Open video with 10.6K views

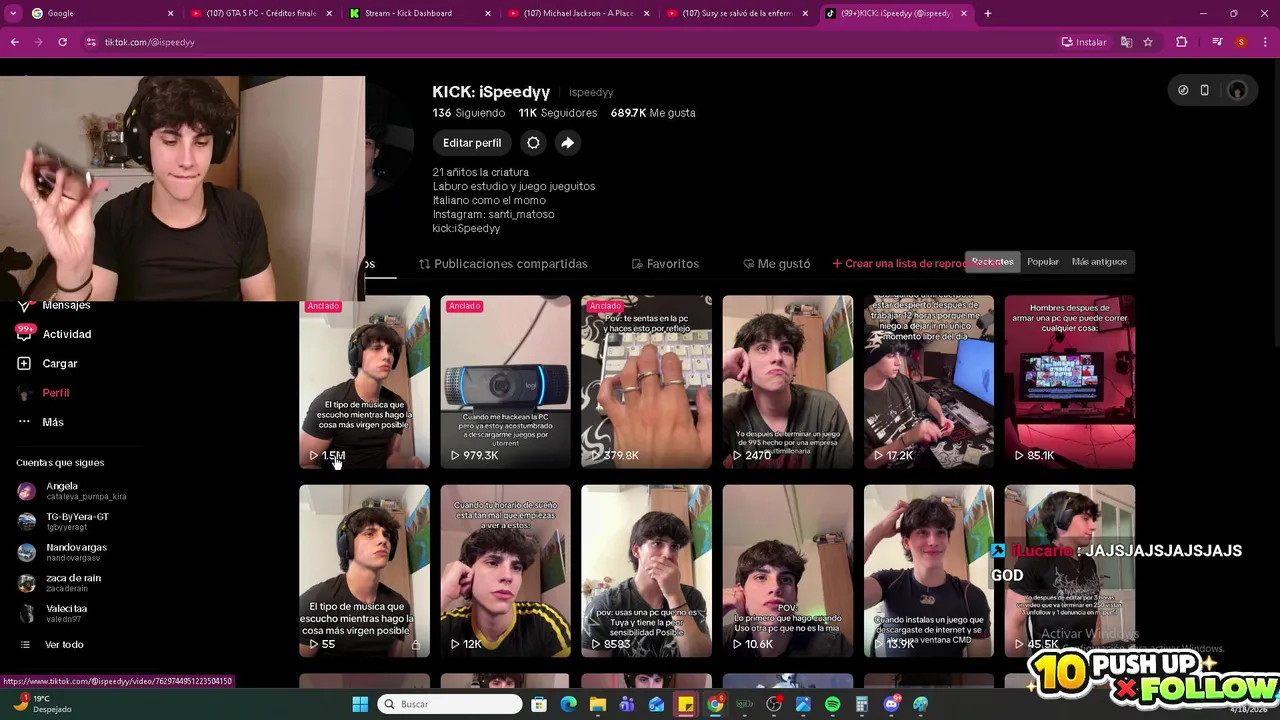tap(788, 571)
